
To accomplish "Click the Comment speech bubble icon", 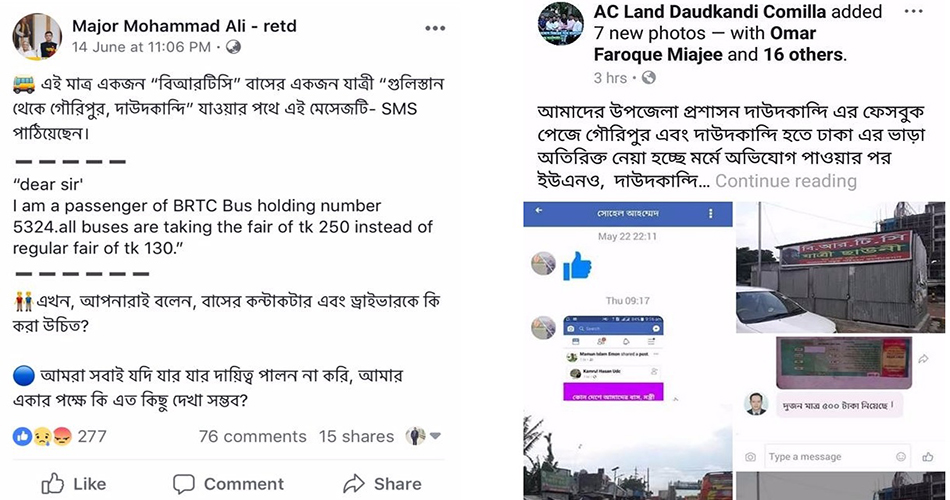I will tap(184, 484).
